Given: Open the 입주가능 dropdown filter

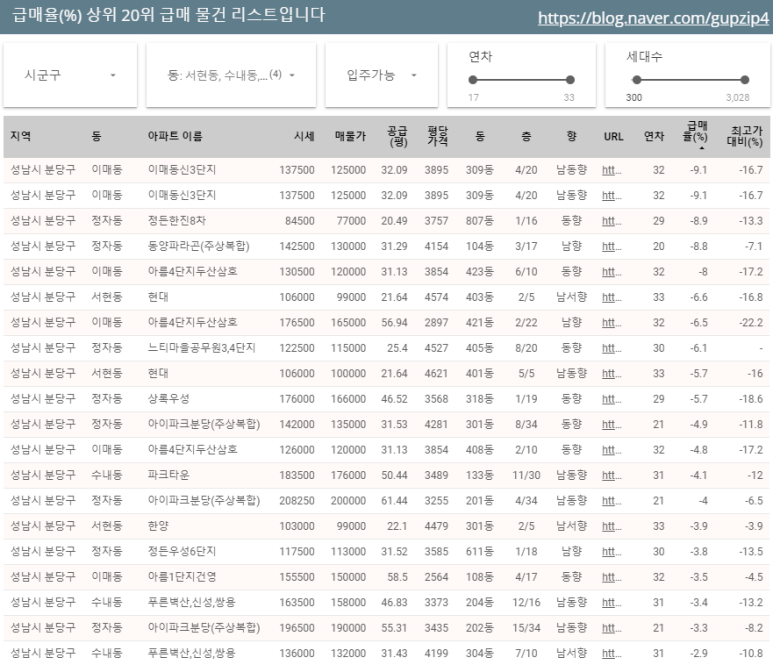Looking at the screenshot, I should tap(381, 75).
